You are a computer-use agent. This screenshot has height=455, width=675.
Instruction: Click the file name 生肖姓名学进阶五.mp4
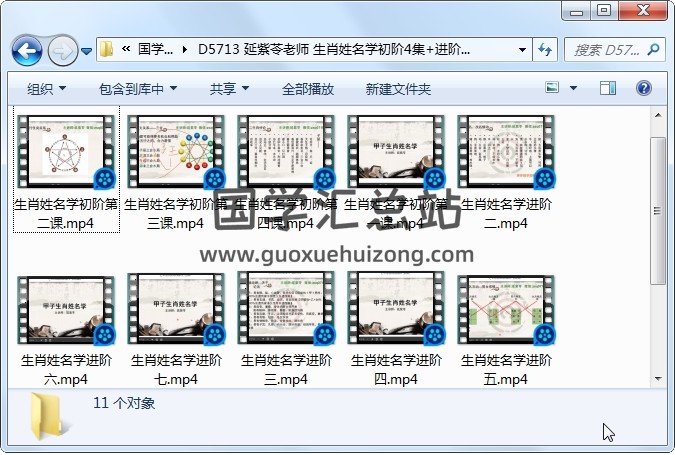506,370
